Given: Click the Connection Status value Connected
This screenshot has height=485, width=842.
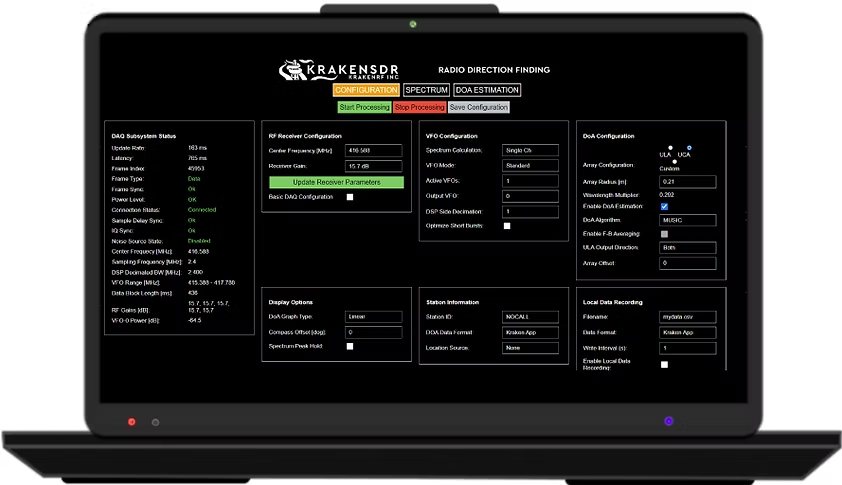Looking at the screenshot, I should pos(202,210).
